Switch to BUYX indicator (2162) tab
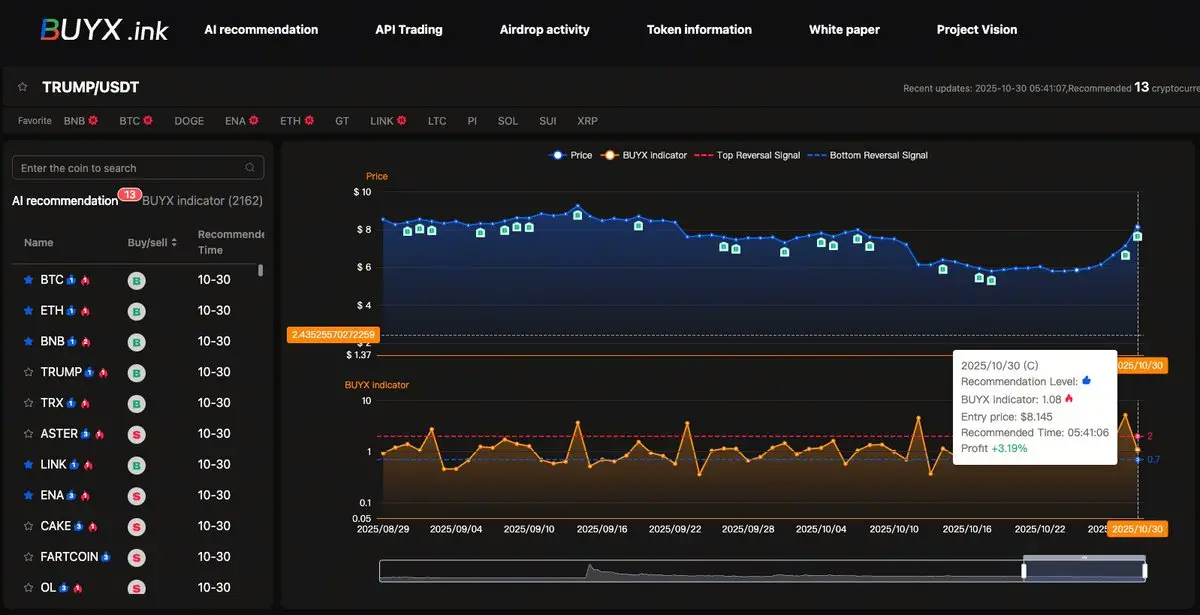Viewport: 1200px width, 615px height. [202, 201]
